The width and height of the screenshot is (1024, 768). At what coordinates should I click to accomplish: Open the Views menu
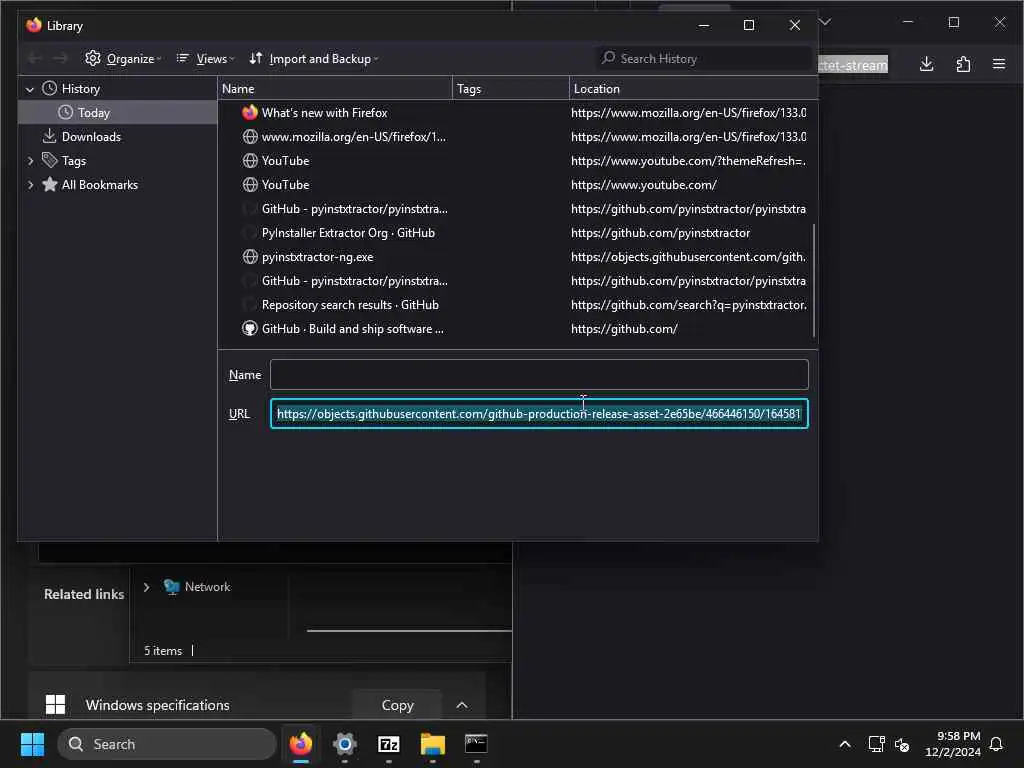(205, 59)
